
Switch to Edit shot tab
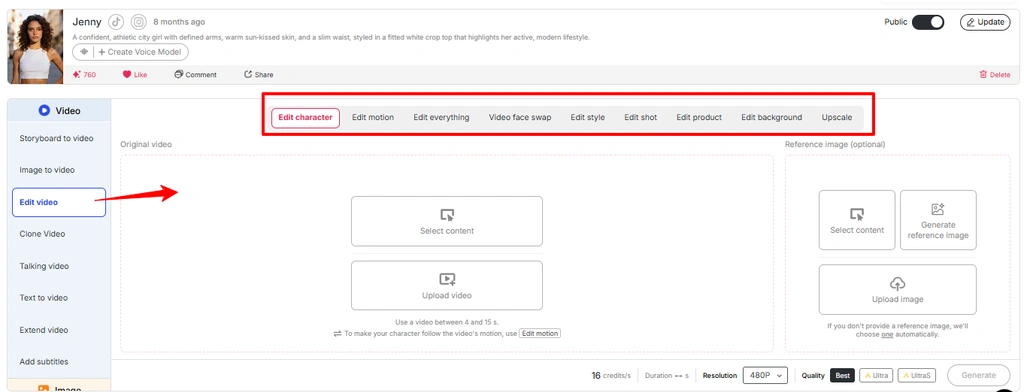point(641,118)
